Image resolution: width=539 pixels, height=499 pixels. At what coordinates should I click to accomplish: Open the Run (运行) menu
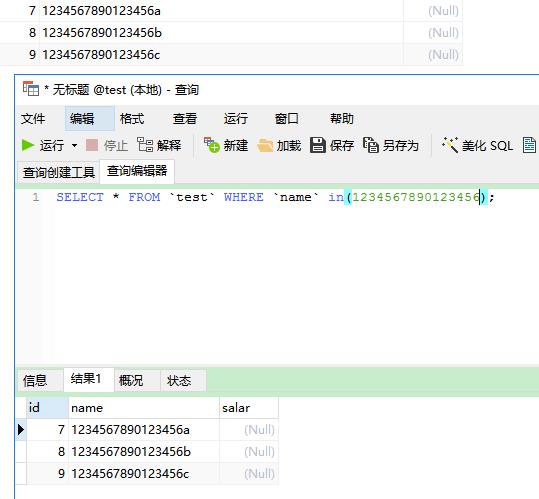click(x=235, y=119)
